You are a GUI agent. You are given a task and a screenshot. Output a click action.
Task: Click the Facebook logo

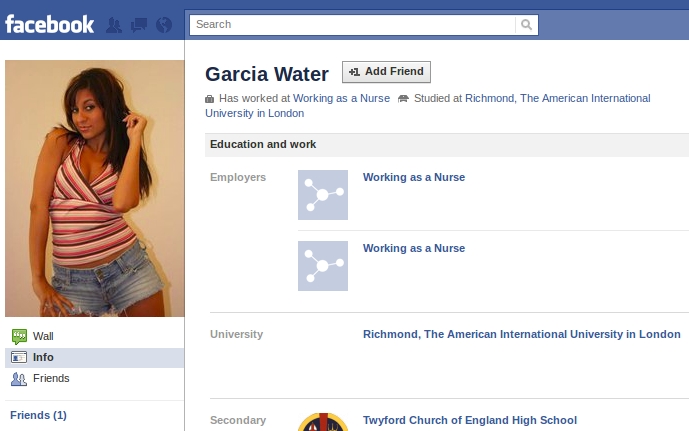pyautogui.click(x=49, y=25)
